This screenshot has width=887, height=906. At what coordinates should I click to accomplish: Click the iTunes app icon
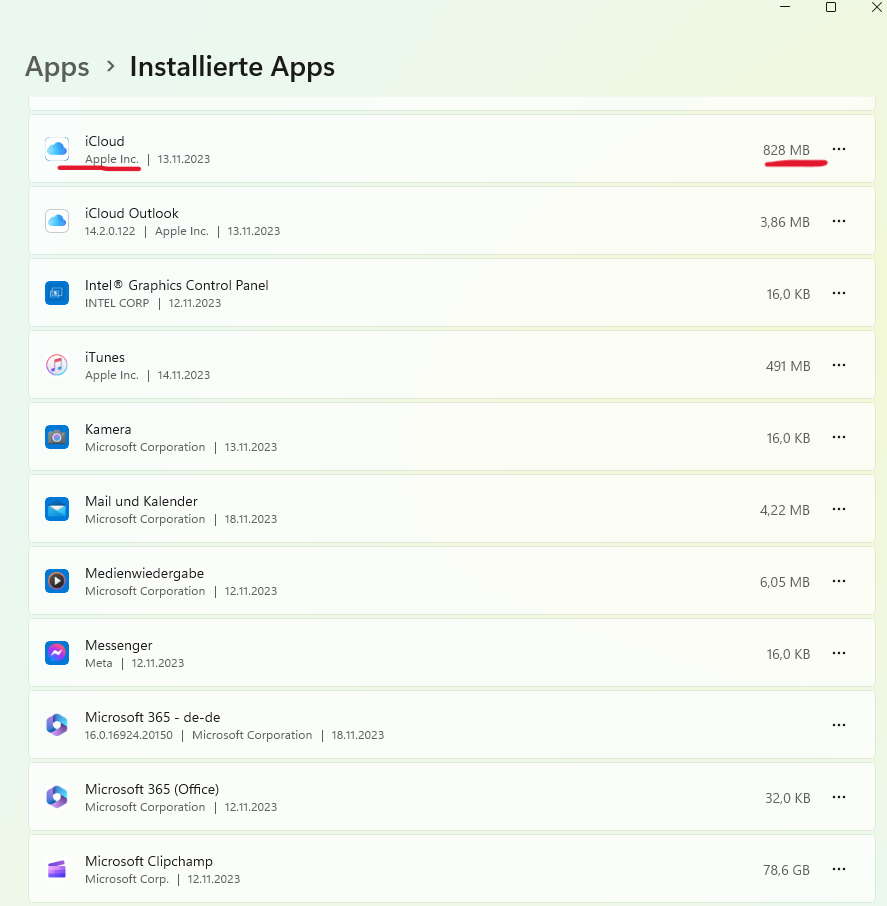point(57,365)
